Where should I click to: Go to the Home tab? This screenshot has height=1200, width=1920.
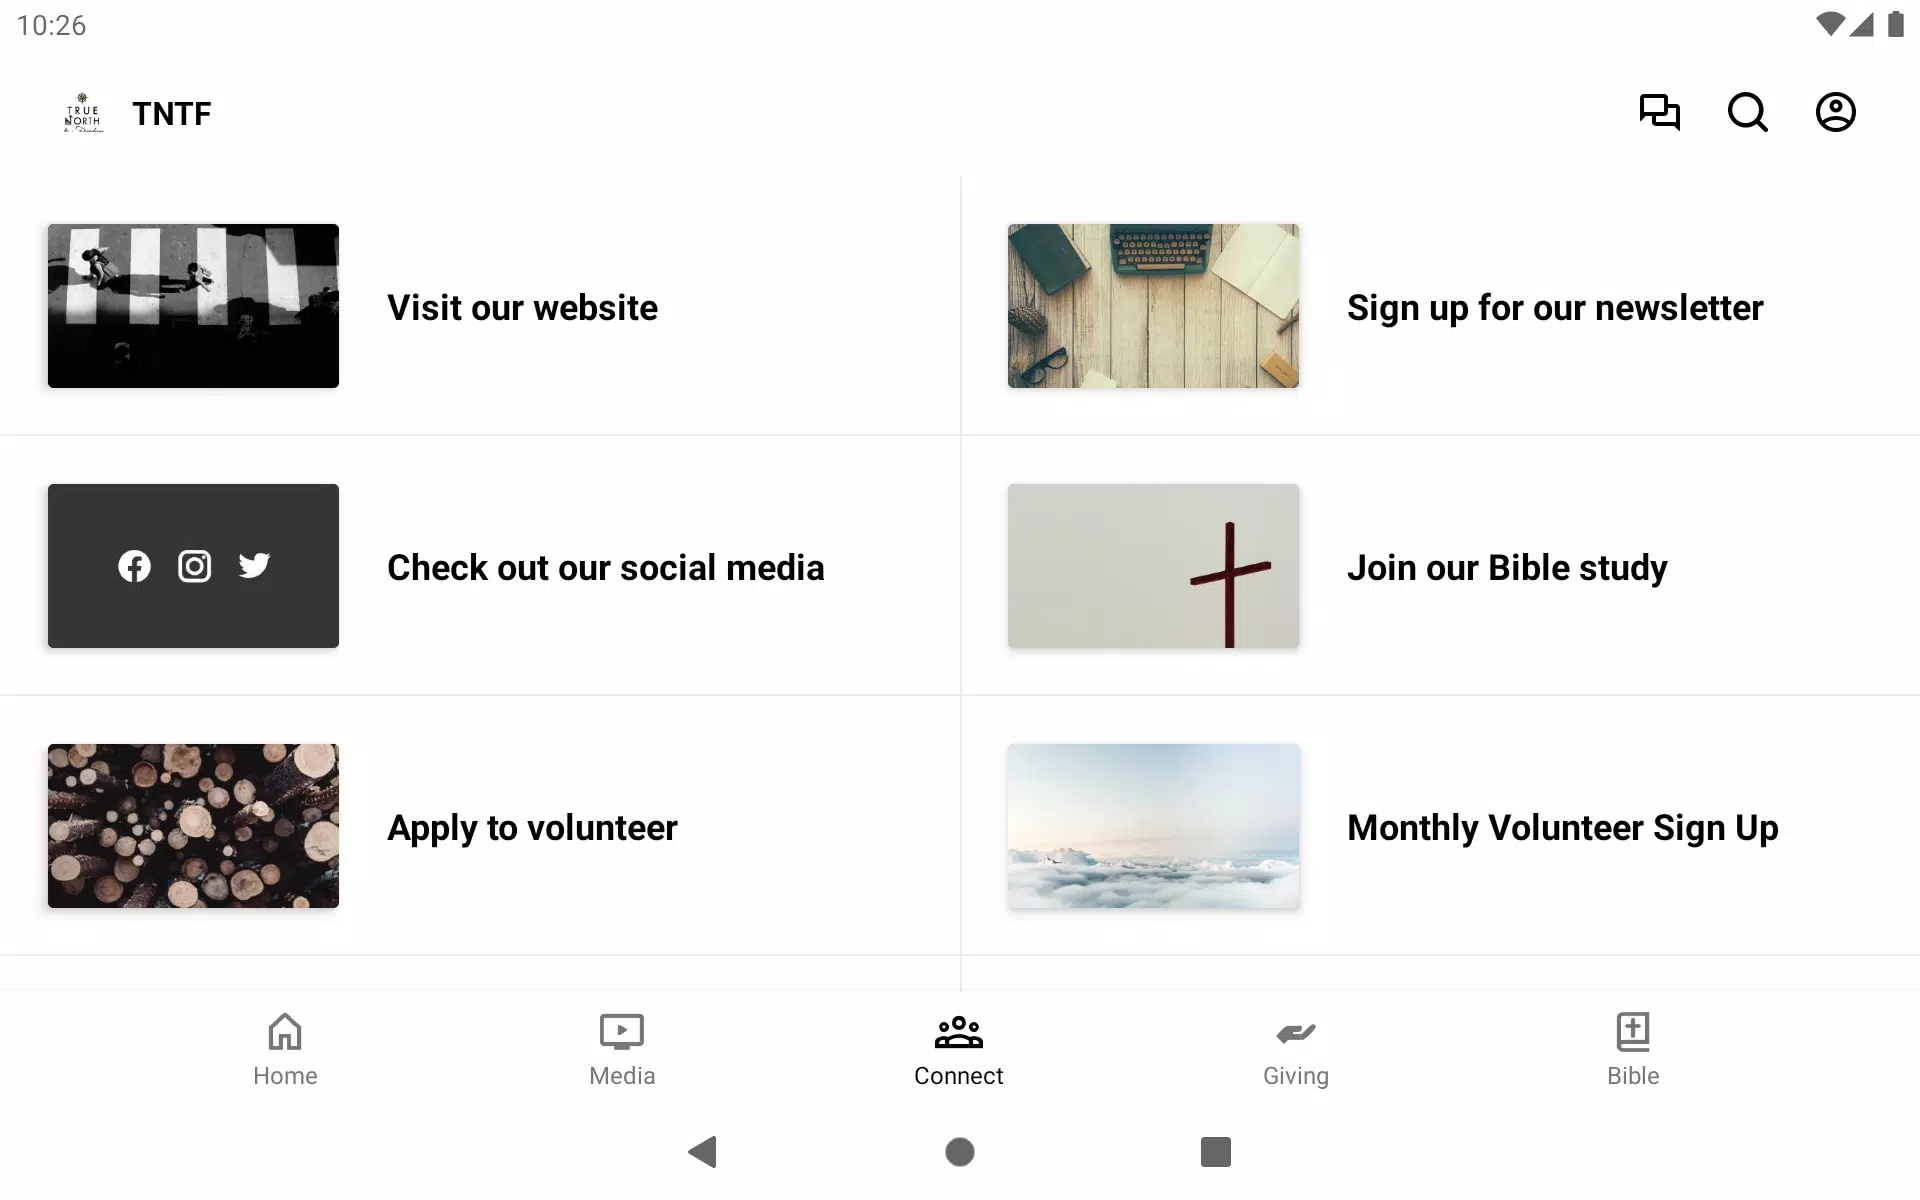pyautogui.click(x=285, y=1050)
